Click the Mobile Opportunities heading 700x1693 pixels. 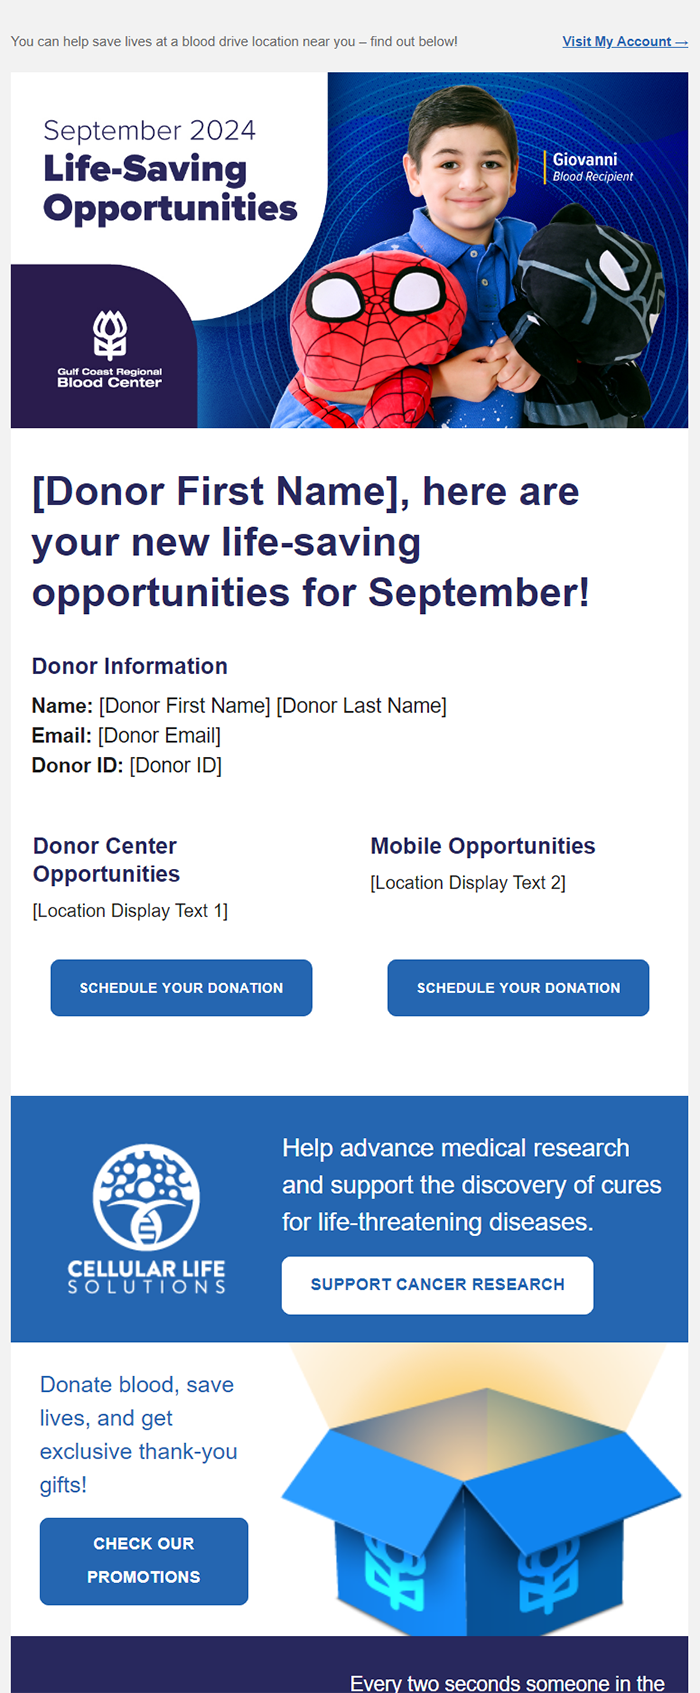tap(483, 846)
